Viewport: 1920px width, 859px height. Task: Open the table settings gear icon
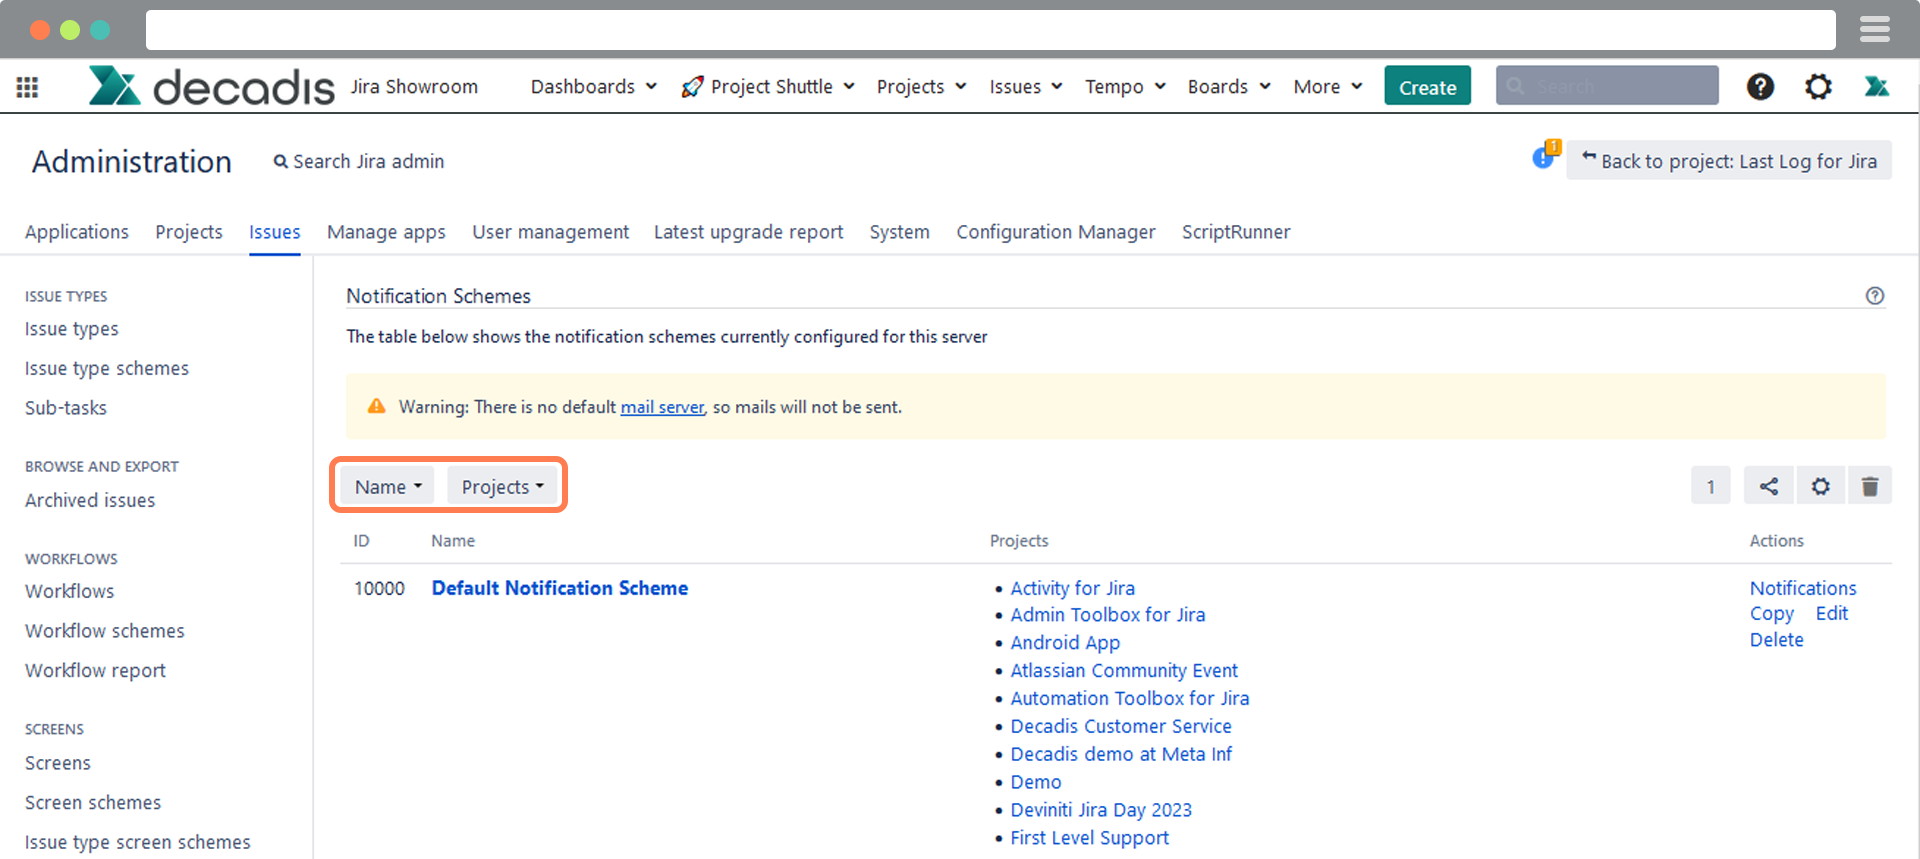pos(1820,486)
